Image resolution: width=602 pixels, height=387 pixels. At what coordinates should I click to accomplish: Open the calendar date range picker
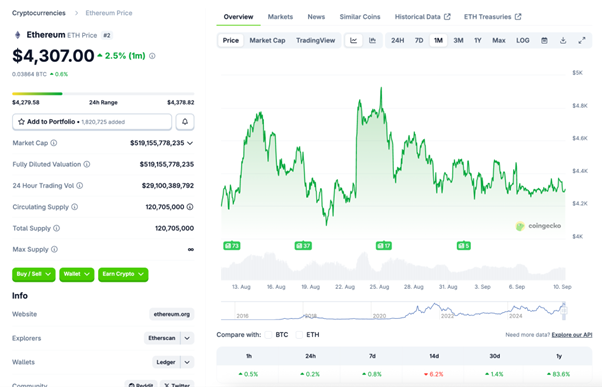tap(544, 40)
